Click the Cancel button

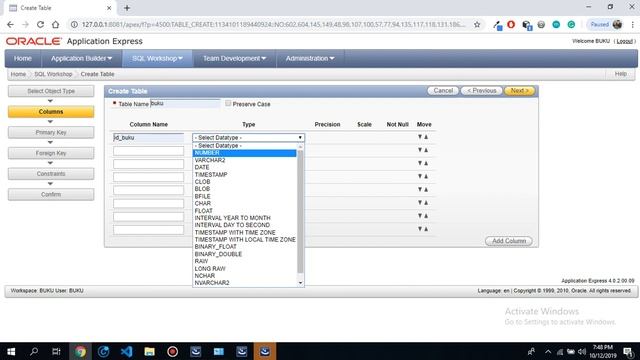pyautogui.click(x=443, y=91)
